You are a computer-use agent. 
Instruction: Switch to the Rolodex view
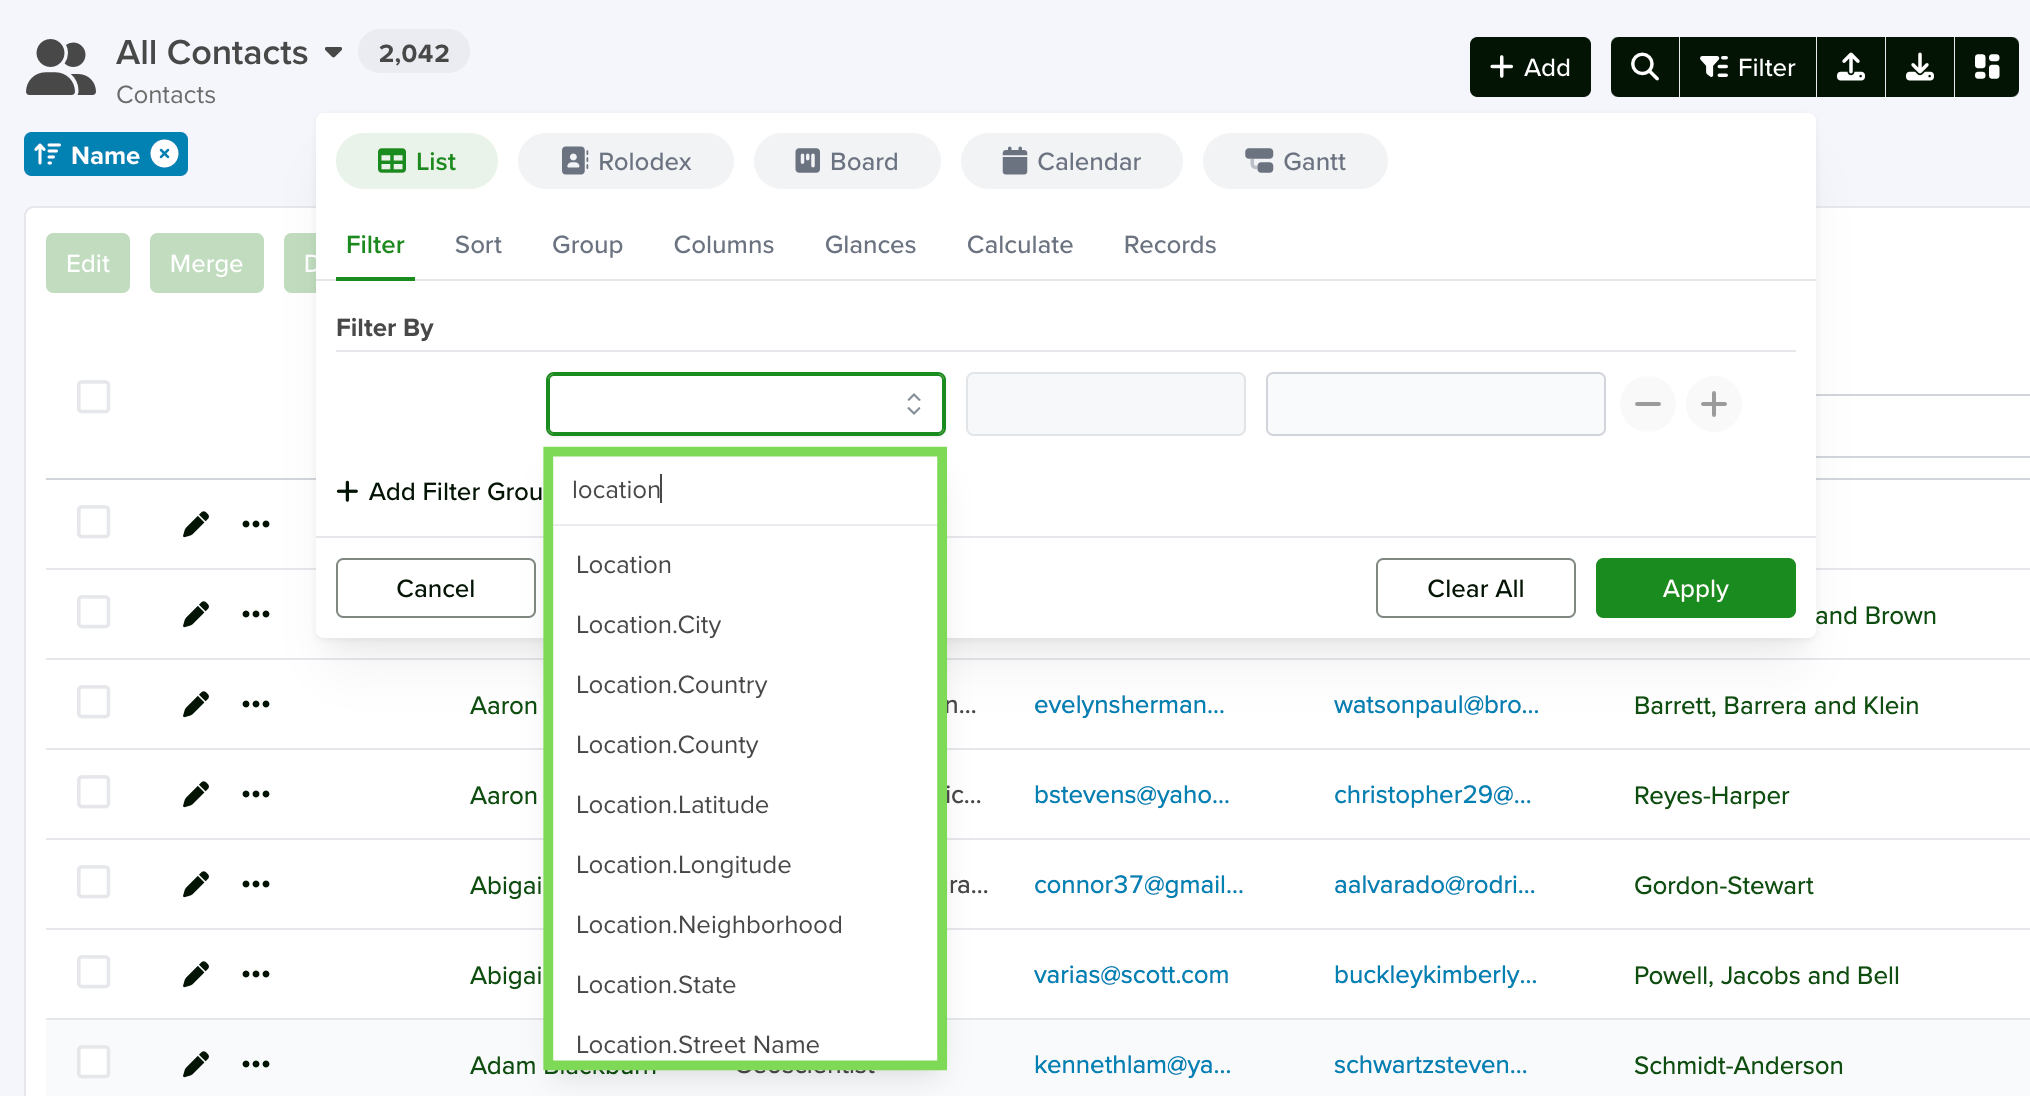pos(626,161)
